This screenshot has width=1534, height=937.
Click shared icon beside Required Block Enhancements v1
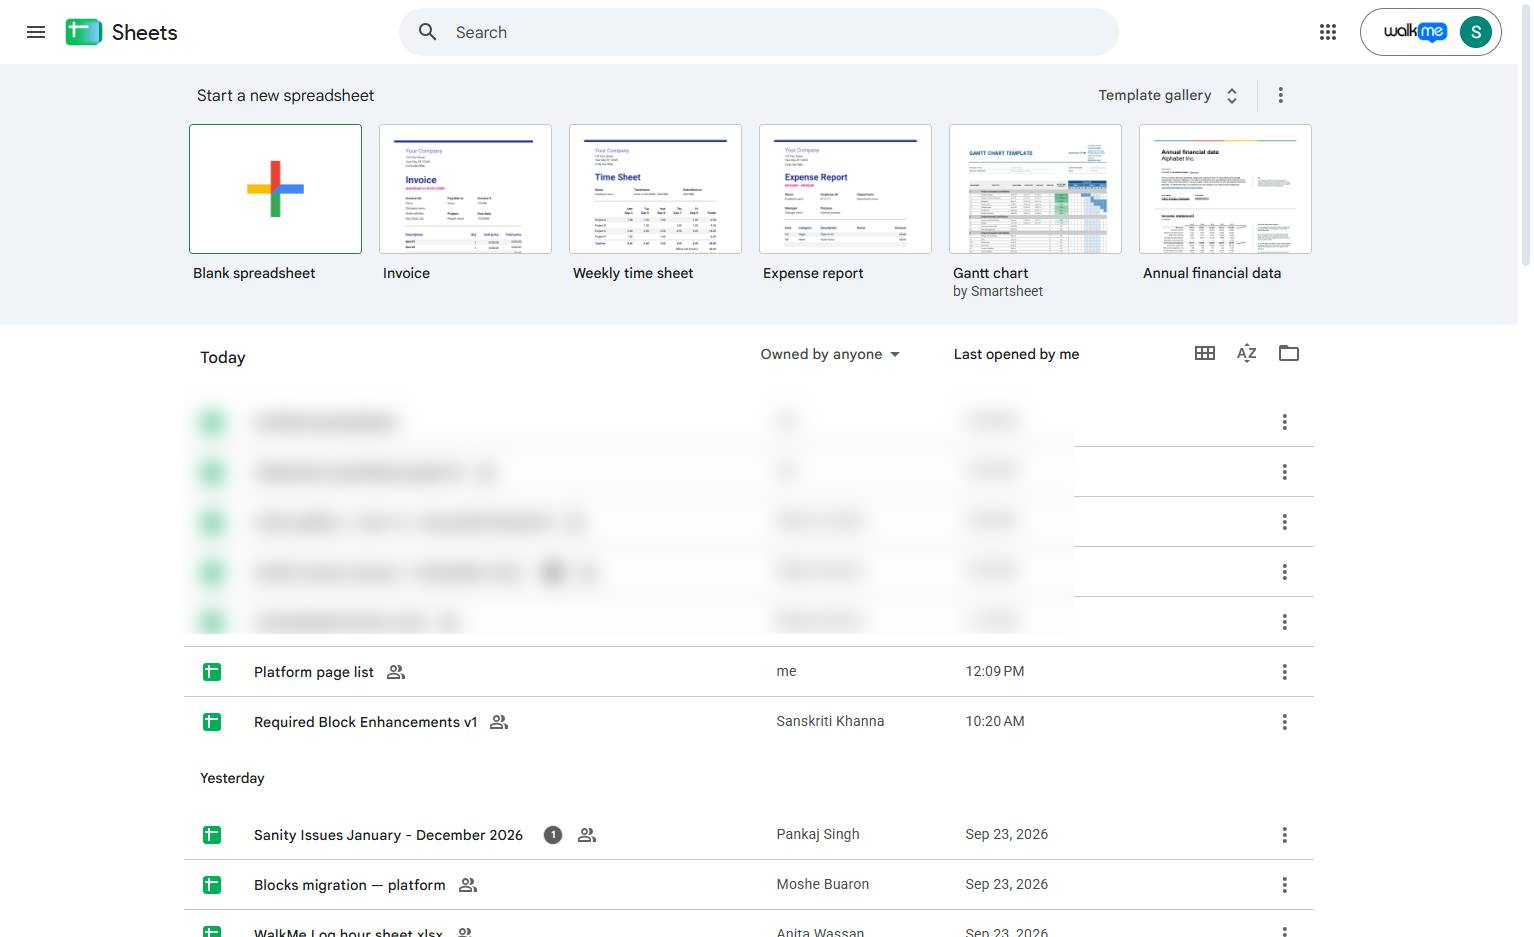click(x=499, y=722)
